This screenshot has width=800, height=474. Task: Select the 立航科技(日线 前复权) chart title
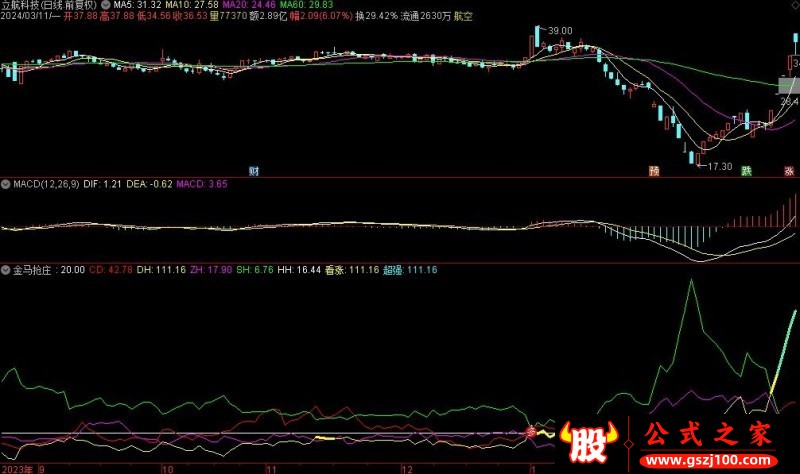coord(49,5)
